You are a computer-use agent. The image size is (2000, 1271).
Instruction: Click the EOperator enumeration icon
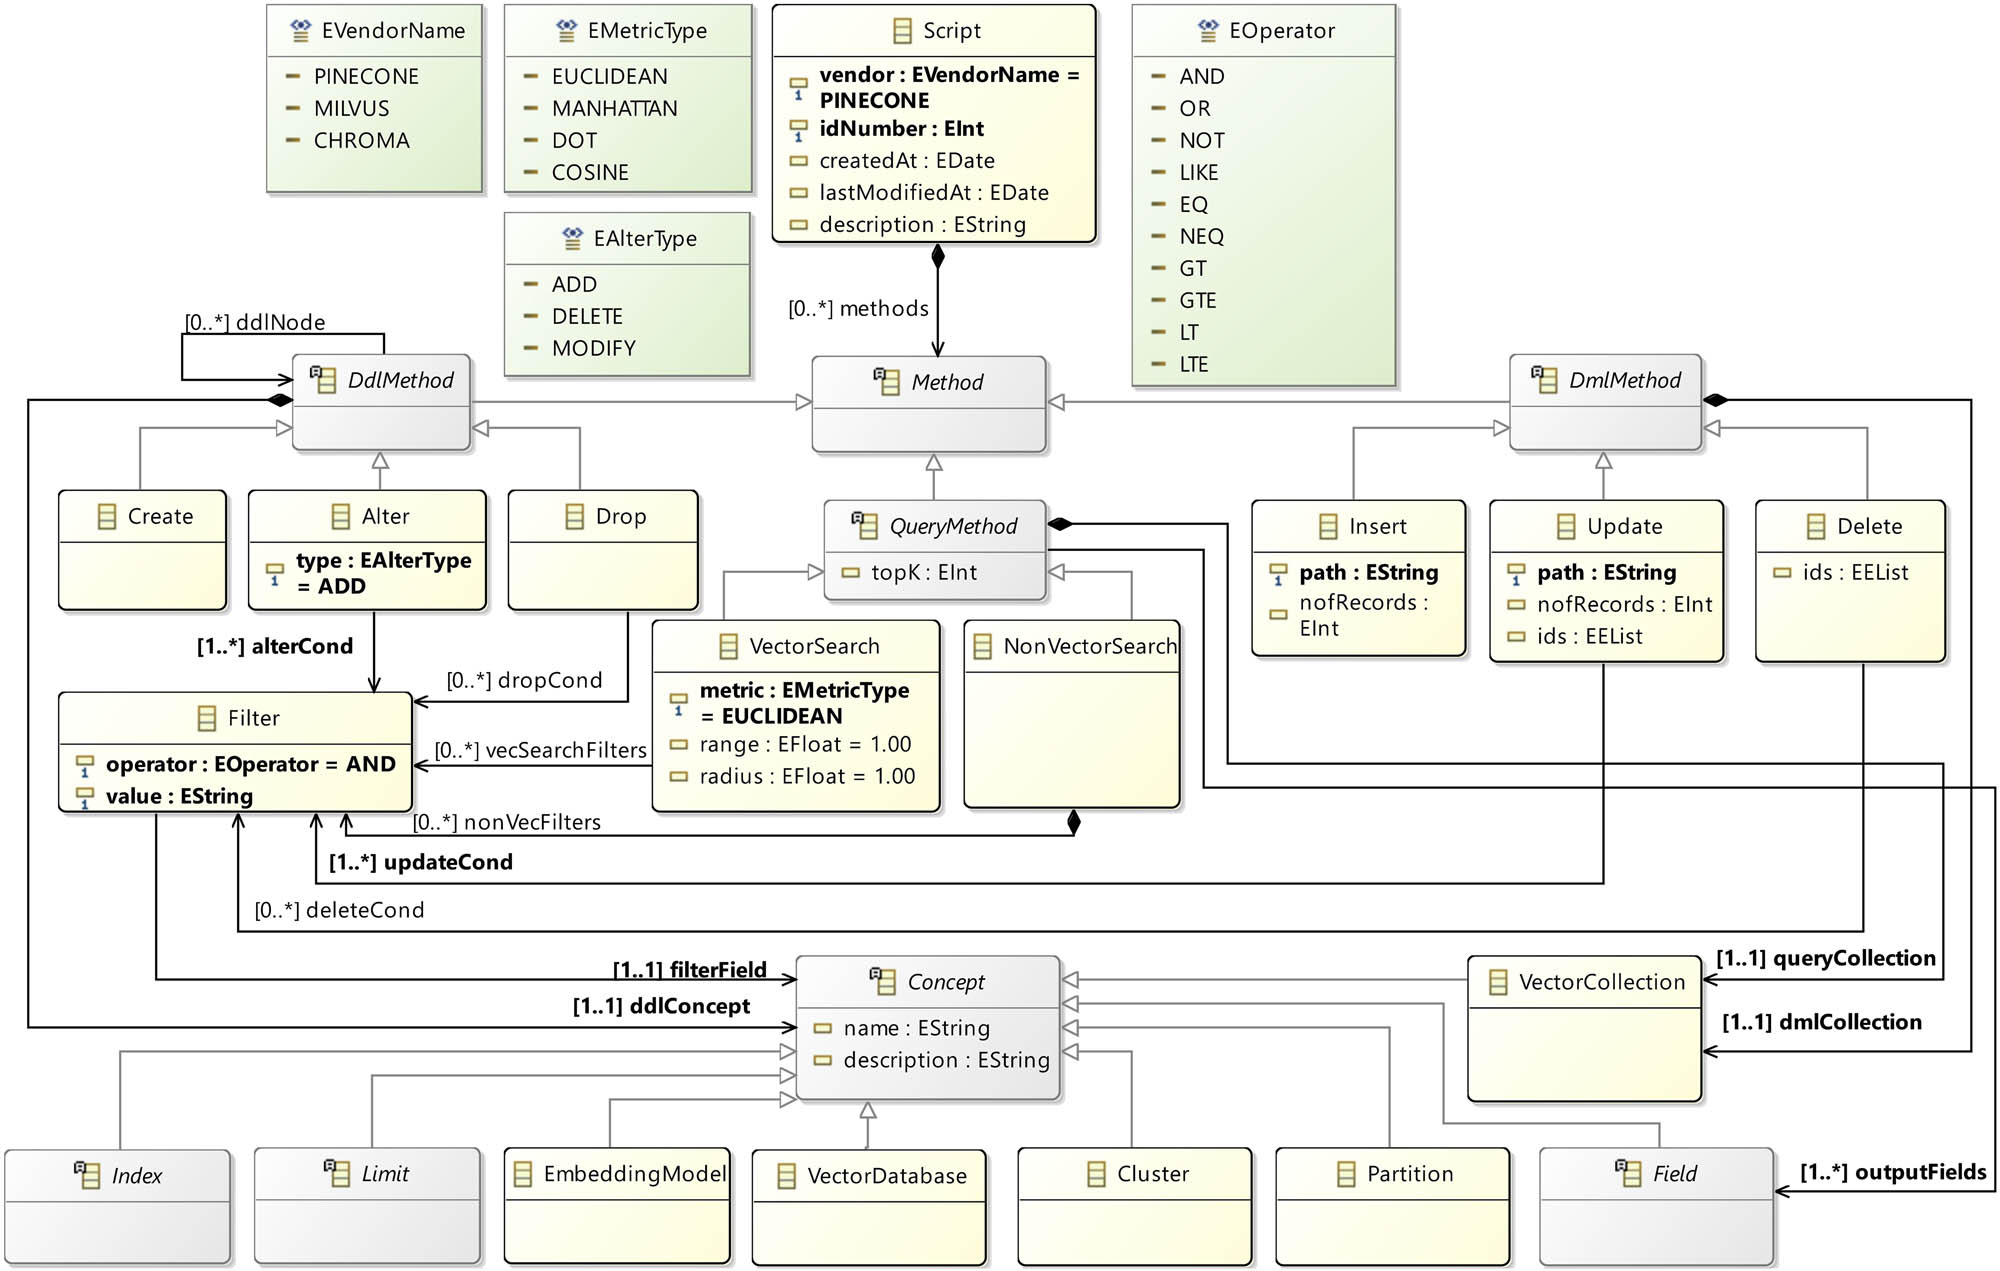[x=1208, y=31]
